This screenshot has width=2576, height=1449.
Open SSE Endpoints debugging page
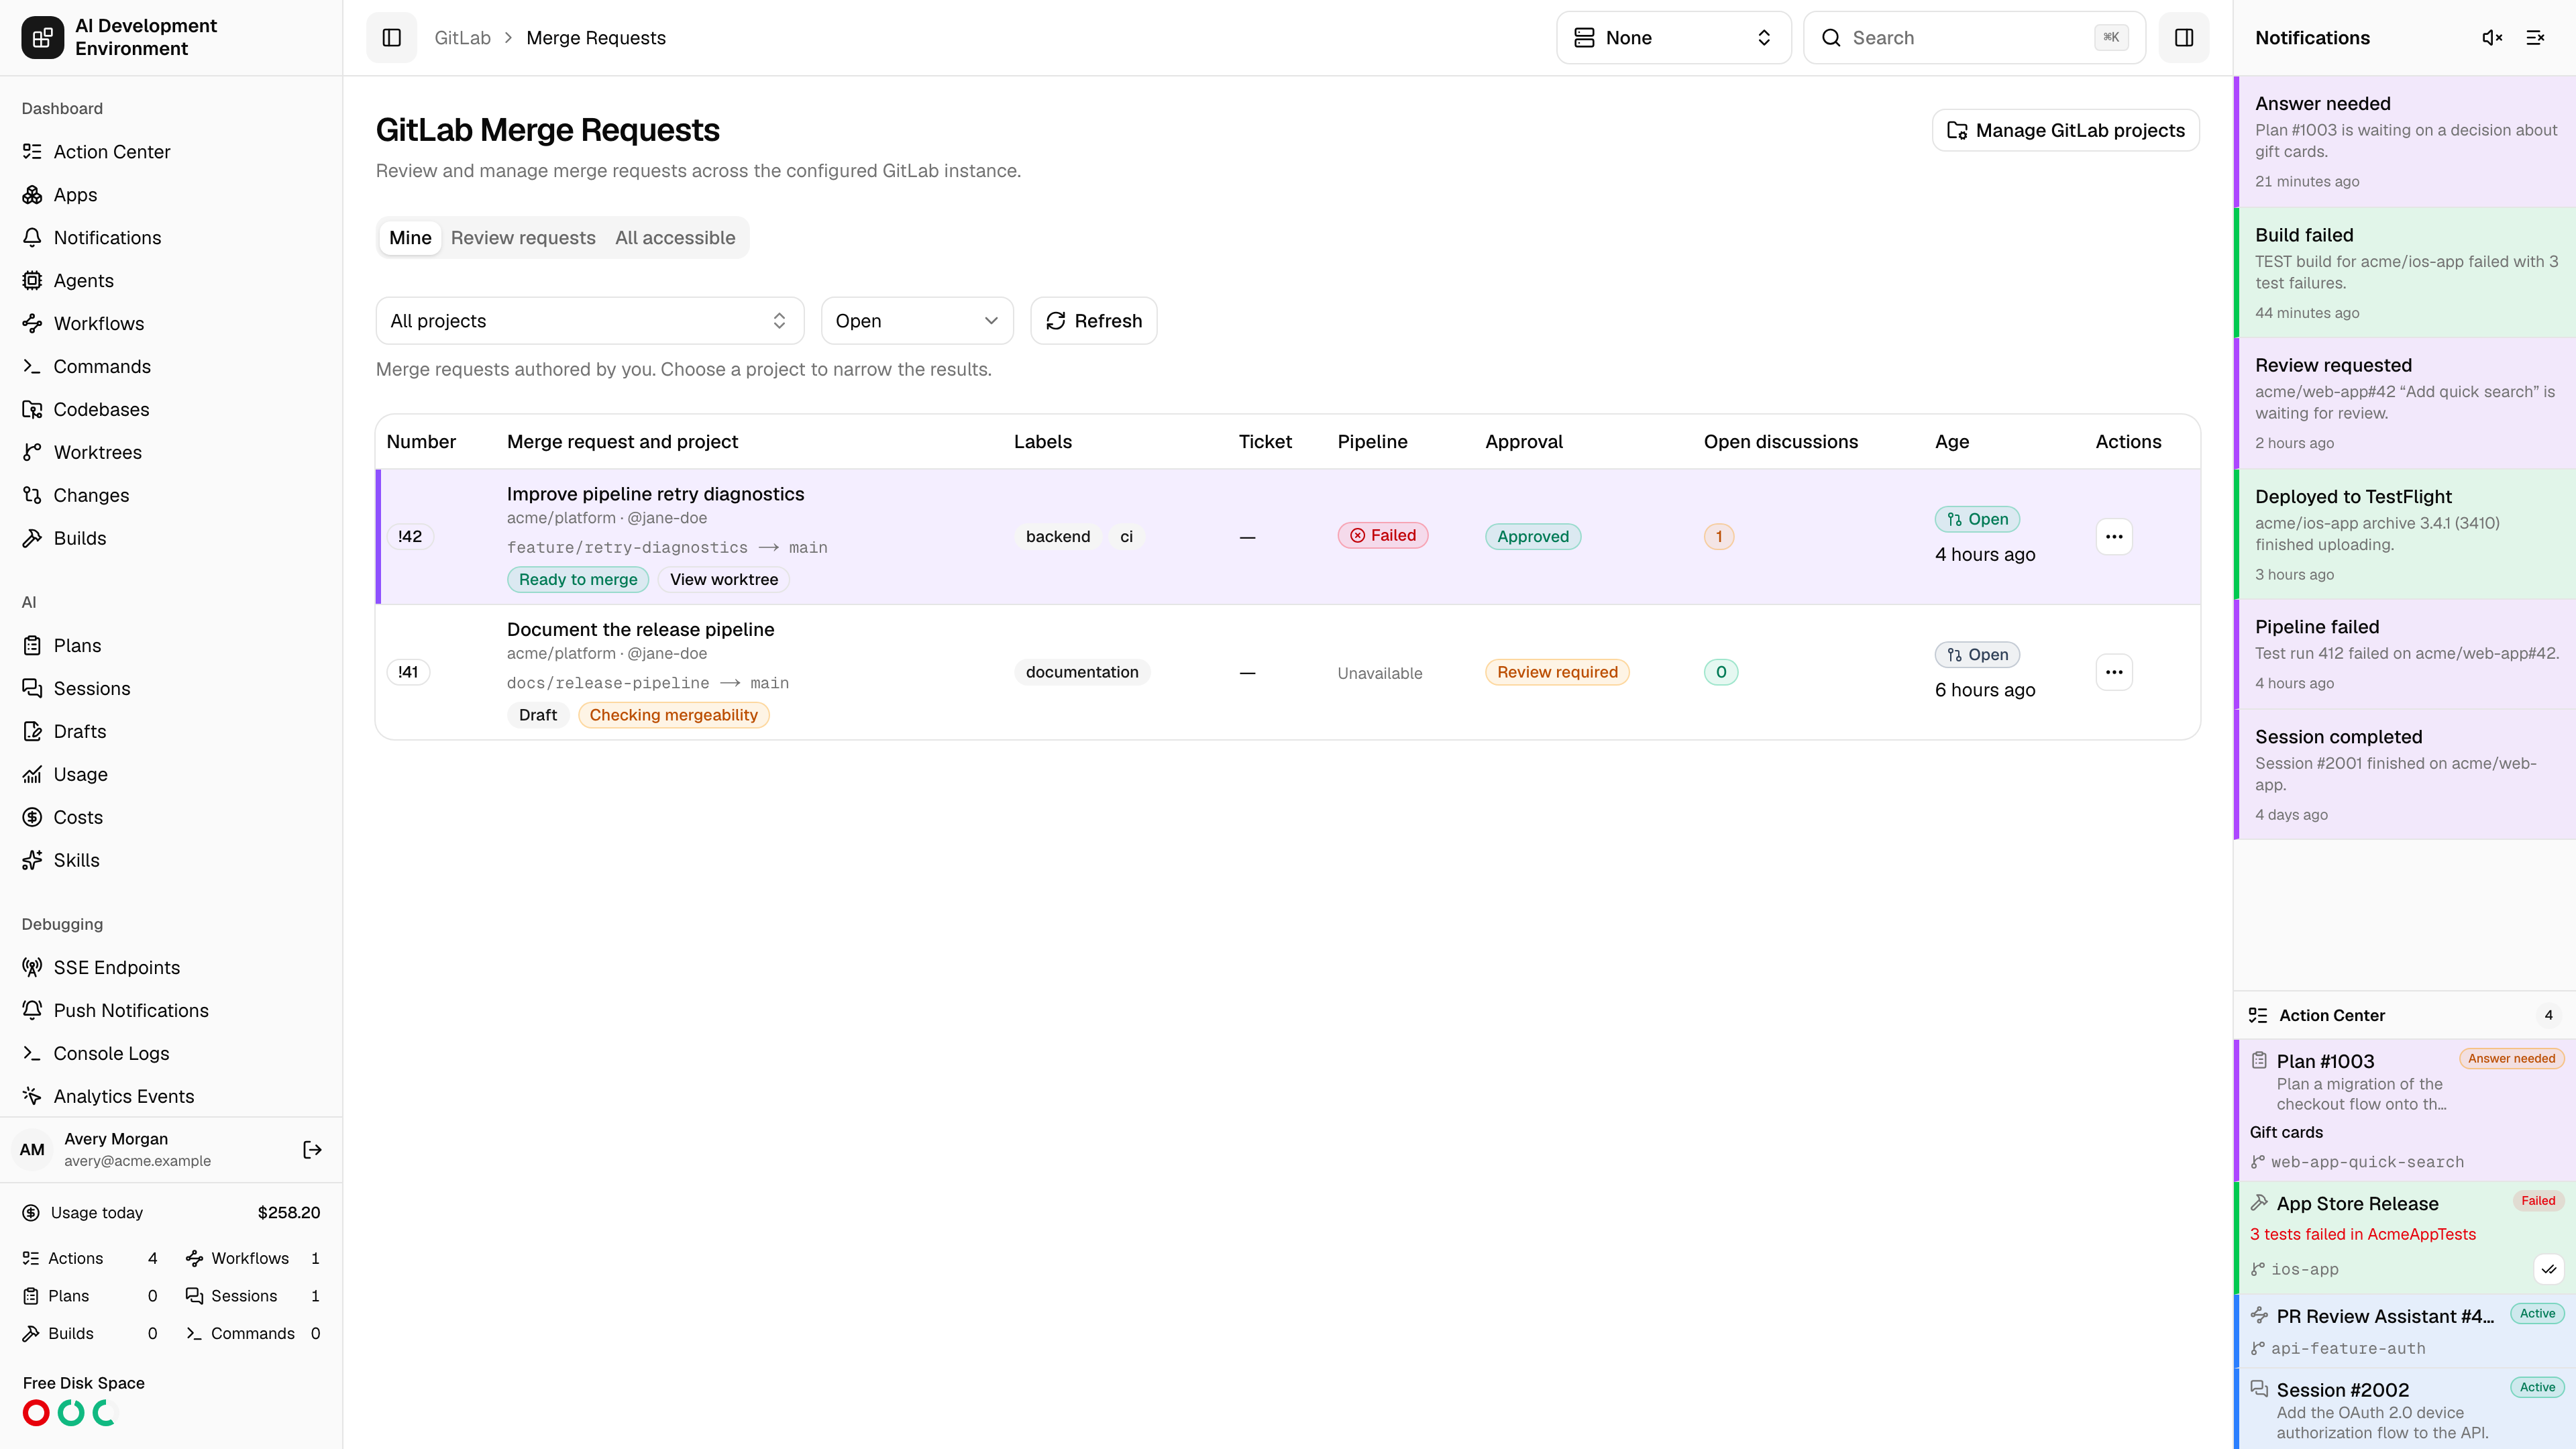[x=171, y=968]
